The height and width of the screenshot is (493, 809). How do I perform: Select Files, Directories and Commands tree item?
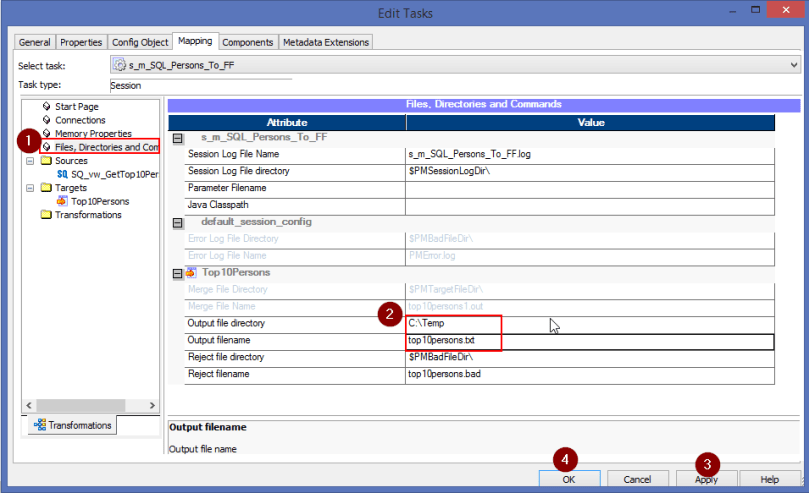coord(106,147)
